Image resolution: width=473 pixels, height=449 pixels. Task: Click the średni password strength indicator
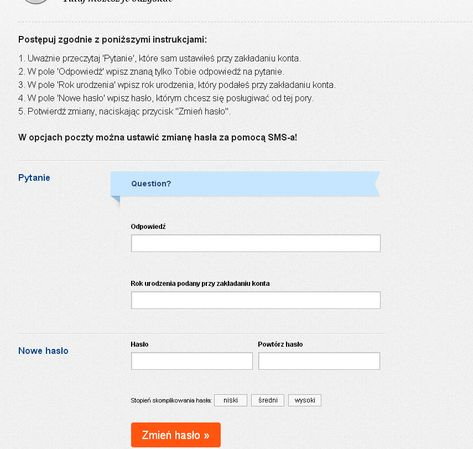coord(268,400)
